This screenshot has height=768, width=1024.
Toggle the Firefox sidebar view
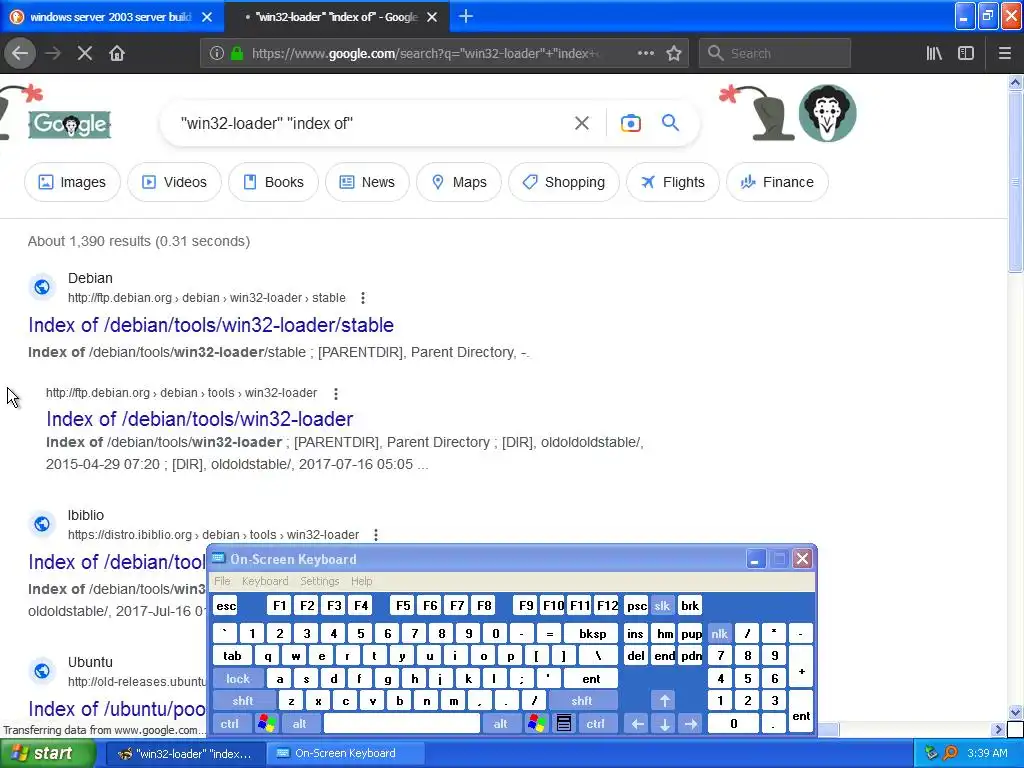[x=966, y=53]
